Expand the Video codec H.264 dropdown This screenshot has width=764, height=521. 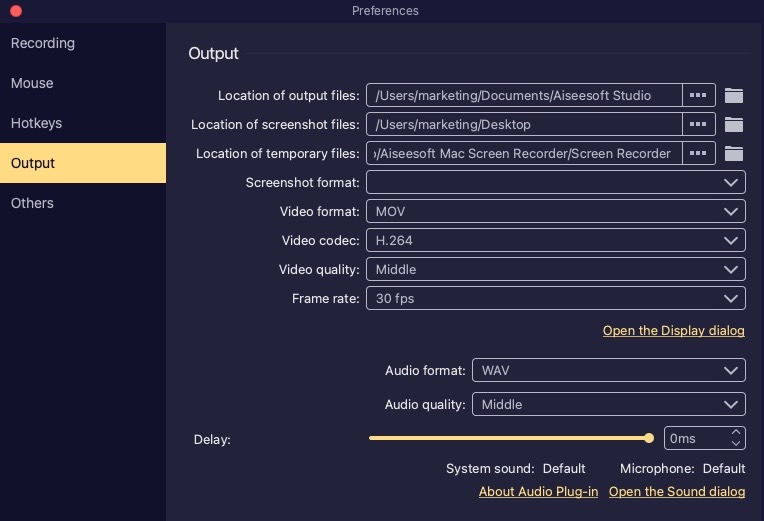555,241
